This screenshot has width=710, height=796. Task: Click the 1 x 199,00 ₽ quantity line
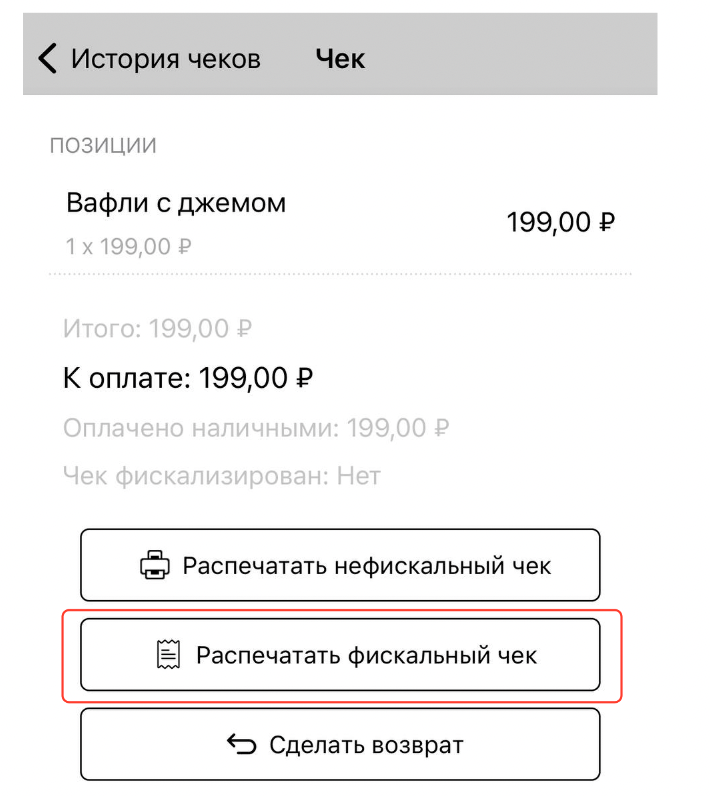coord(129,245)
